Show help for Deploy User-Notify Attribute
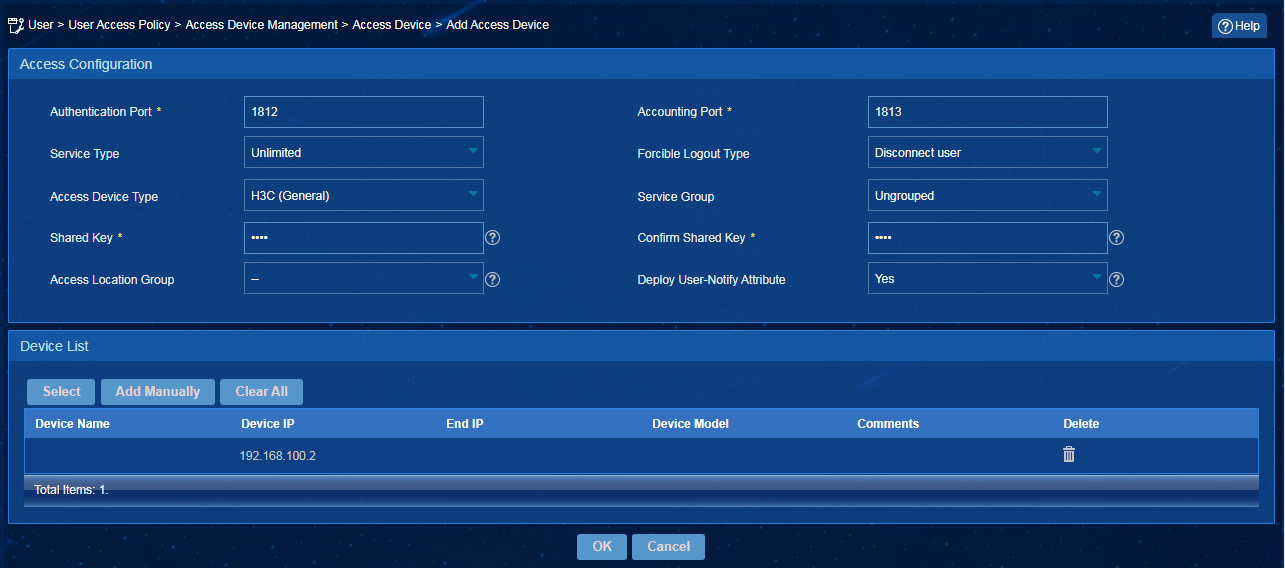1285x568 pixels. (1117, 280)
